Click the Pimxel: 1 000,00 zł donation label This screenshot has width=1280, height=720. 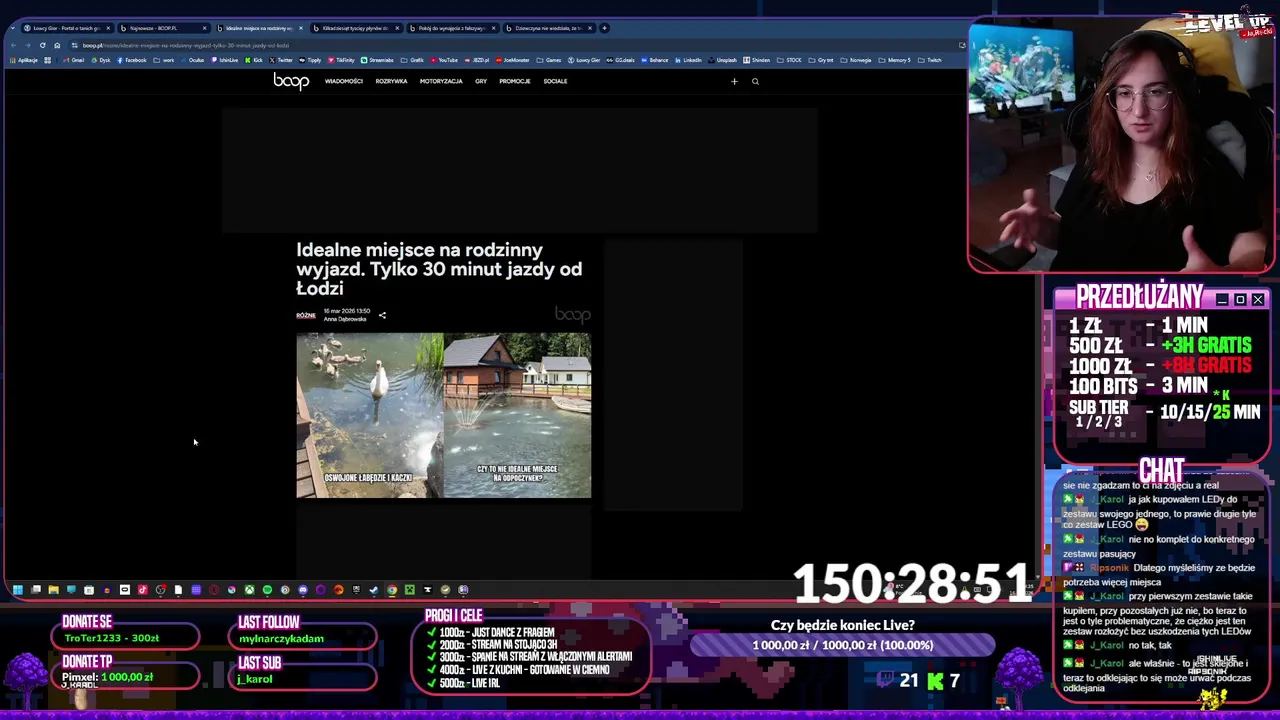108,677
